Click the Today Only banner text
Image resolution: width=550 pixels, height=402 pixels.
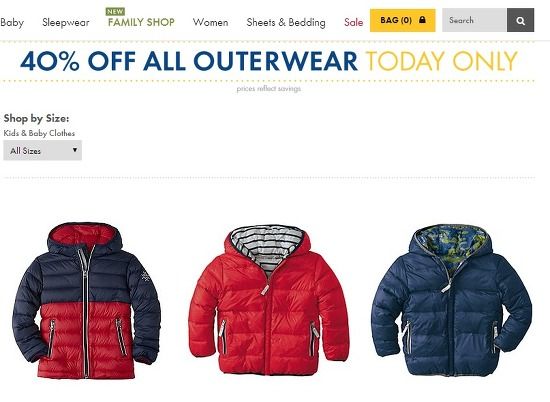441,61
